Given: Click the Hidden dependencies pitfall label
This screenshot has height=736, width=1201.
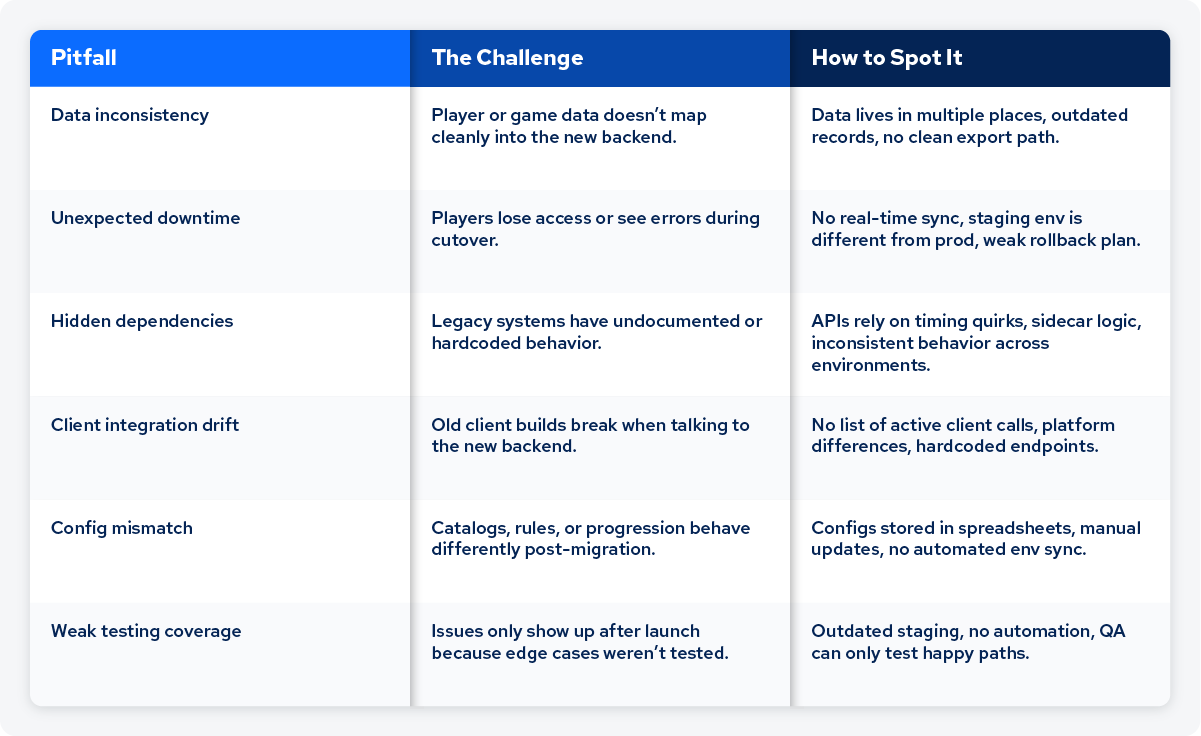Looking at the screenshot, I should 142,321.
